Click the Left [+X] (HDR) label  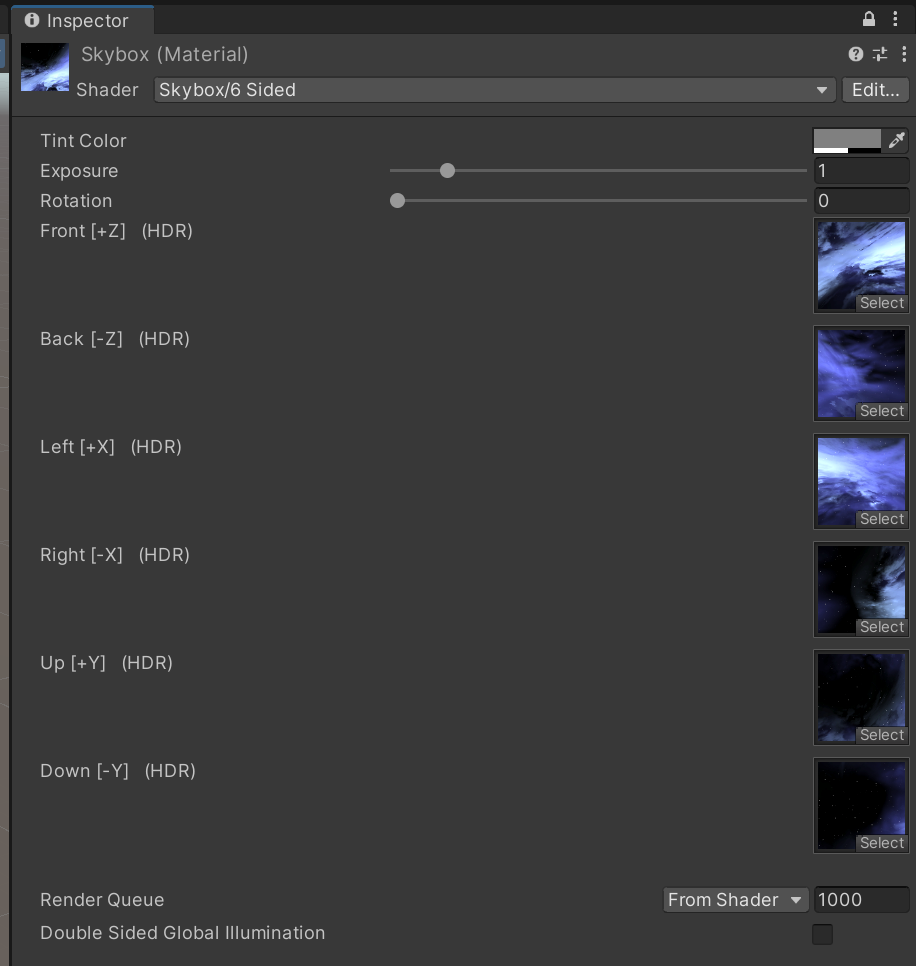click(111, 447)
